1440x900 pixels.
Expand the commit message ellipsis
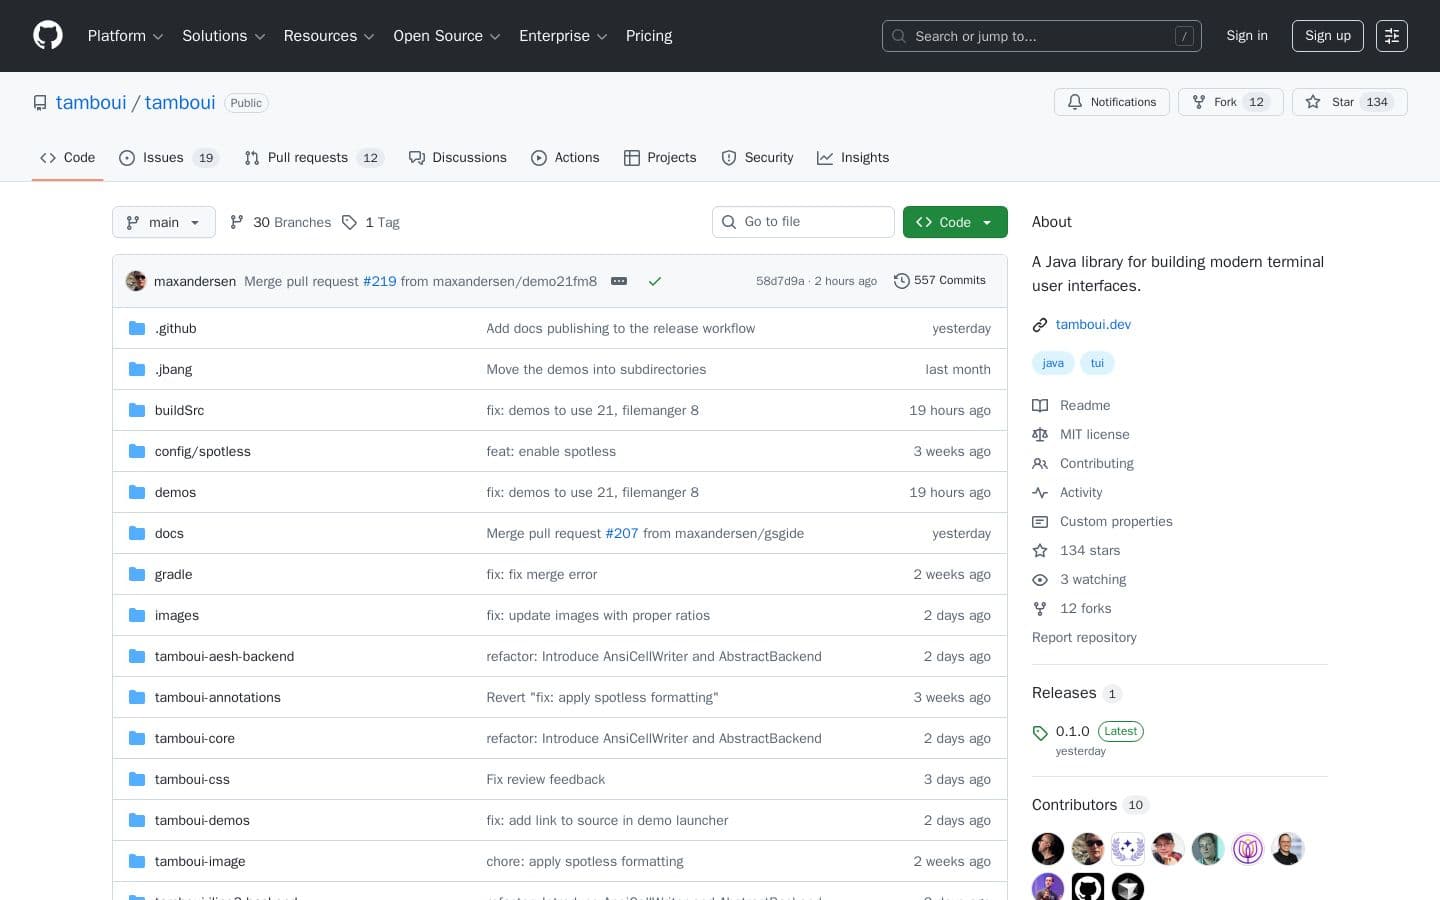click(619, 281)
